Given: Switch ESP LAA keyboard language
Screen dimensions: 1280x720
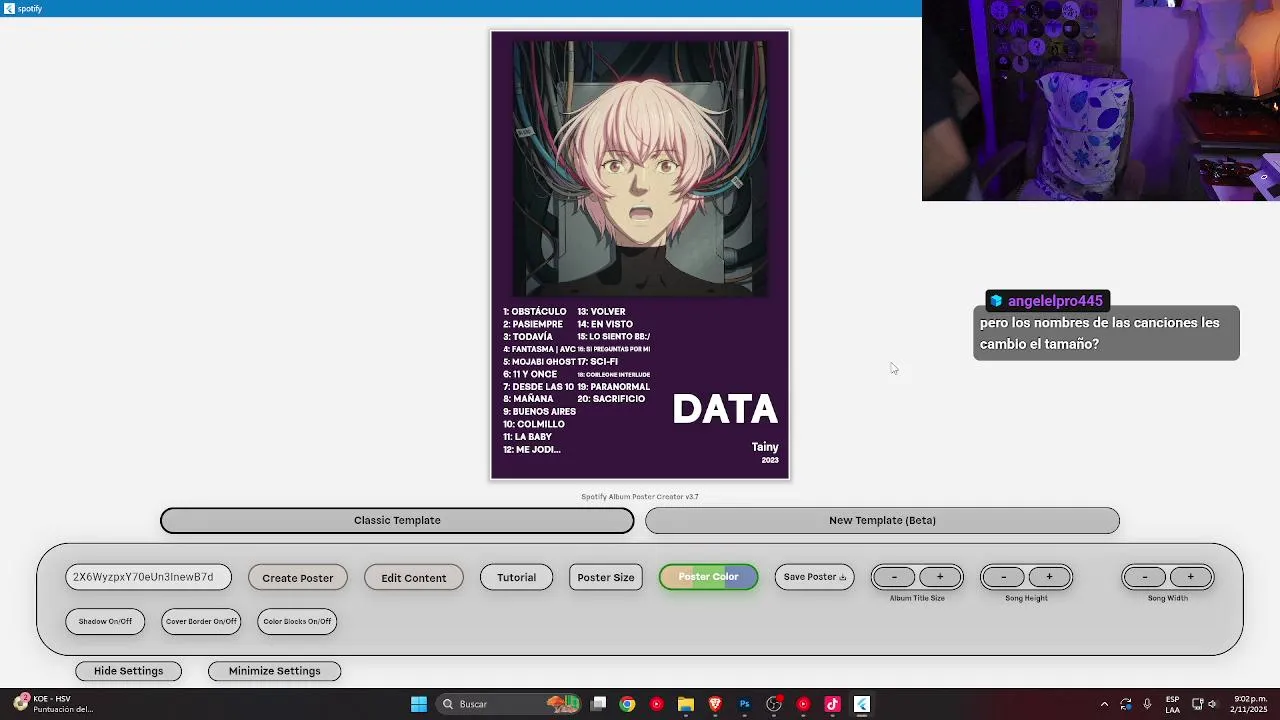Looking at the screenshot, I should [x=1172, y=704].
